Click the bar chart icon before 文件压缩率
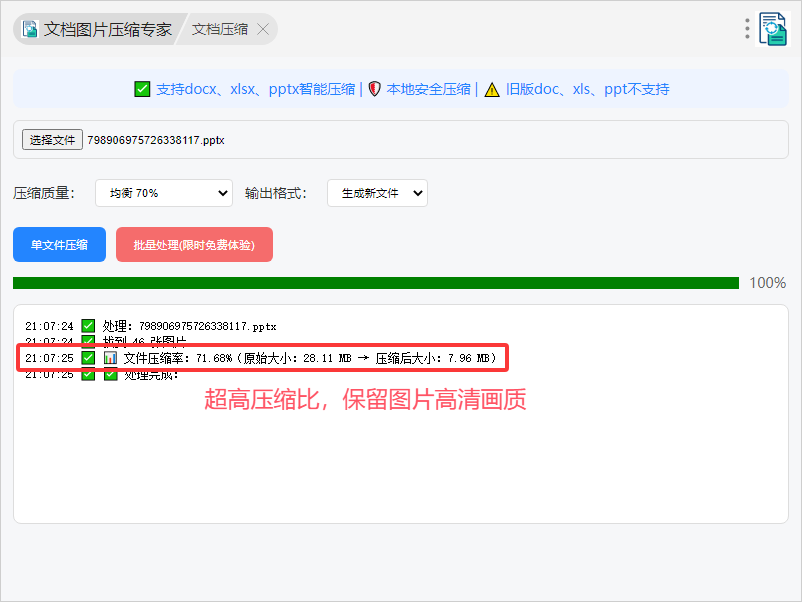Image resolution: width=802 pixels, height=602 pixels. (x=110, y=358)
